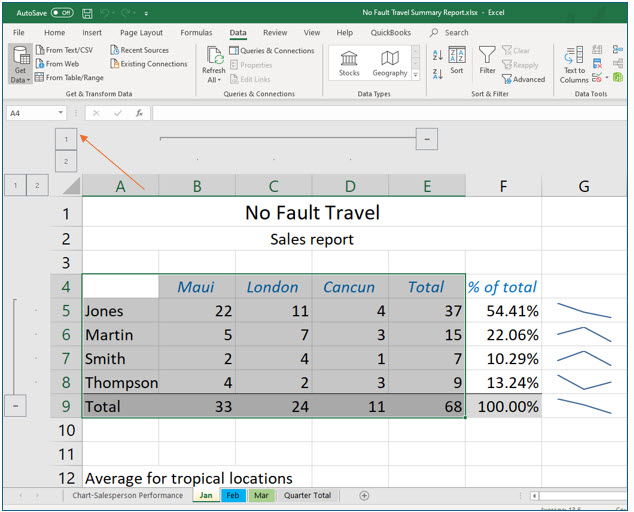Click row outline level 2 button

pyautogui.click(x=37, y=185)
